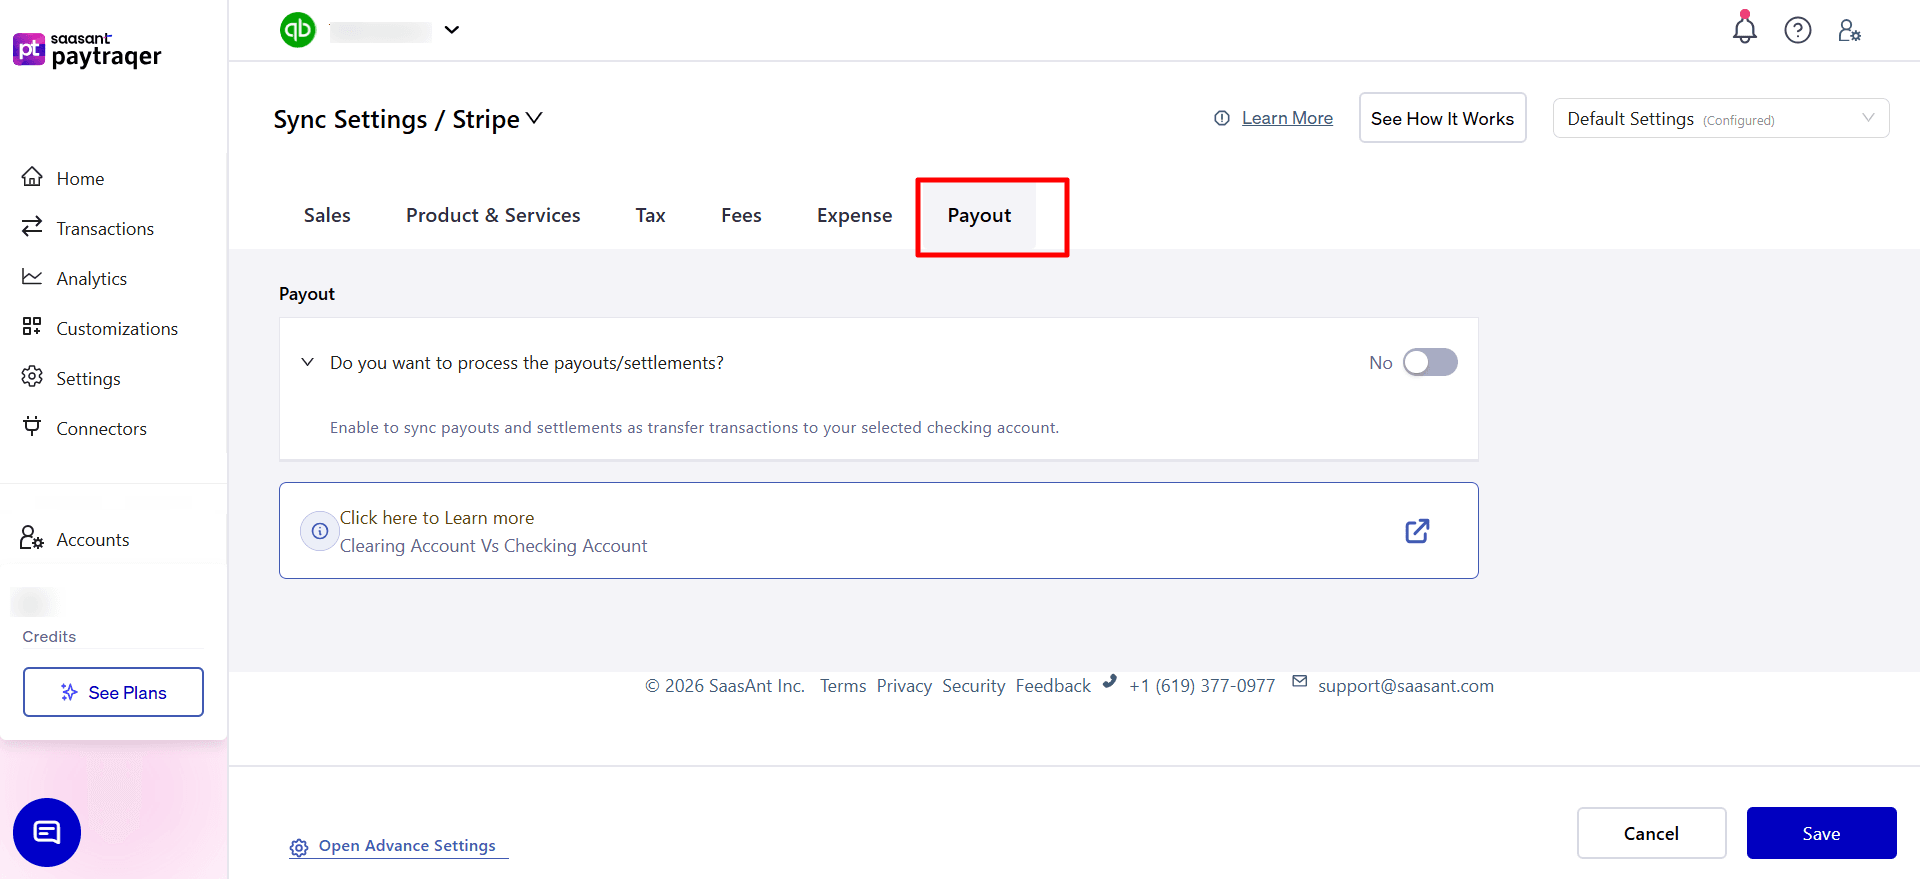Click the Sync Settings heading text
1920x879 pixels.
pos(350,120)
